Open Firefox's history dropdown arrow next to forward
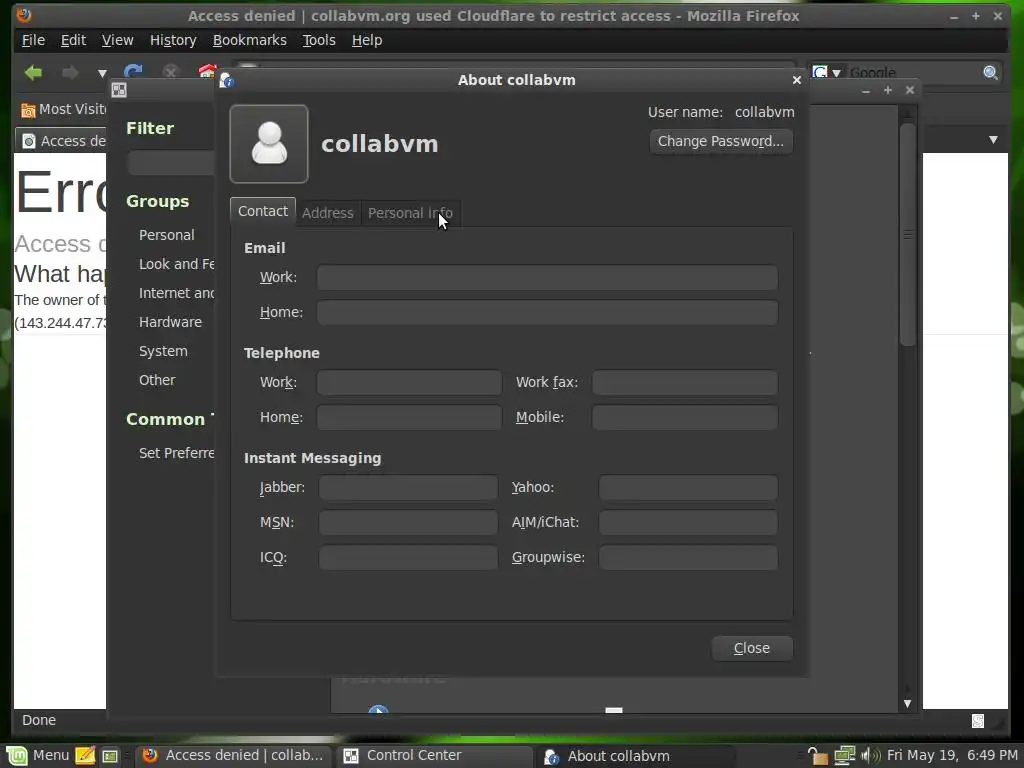This screenshot has height=768, width=1024. click(x=102, y=73)
